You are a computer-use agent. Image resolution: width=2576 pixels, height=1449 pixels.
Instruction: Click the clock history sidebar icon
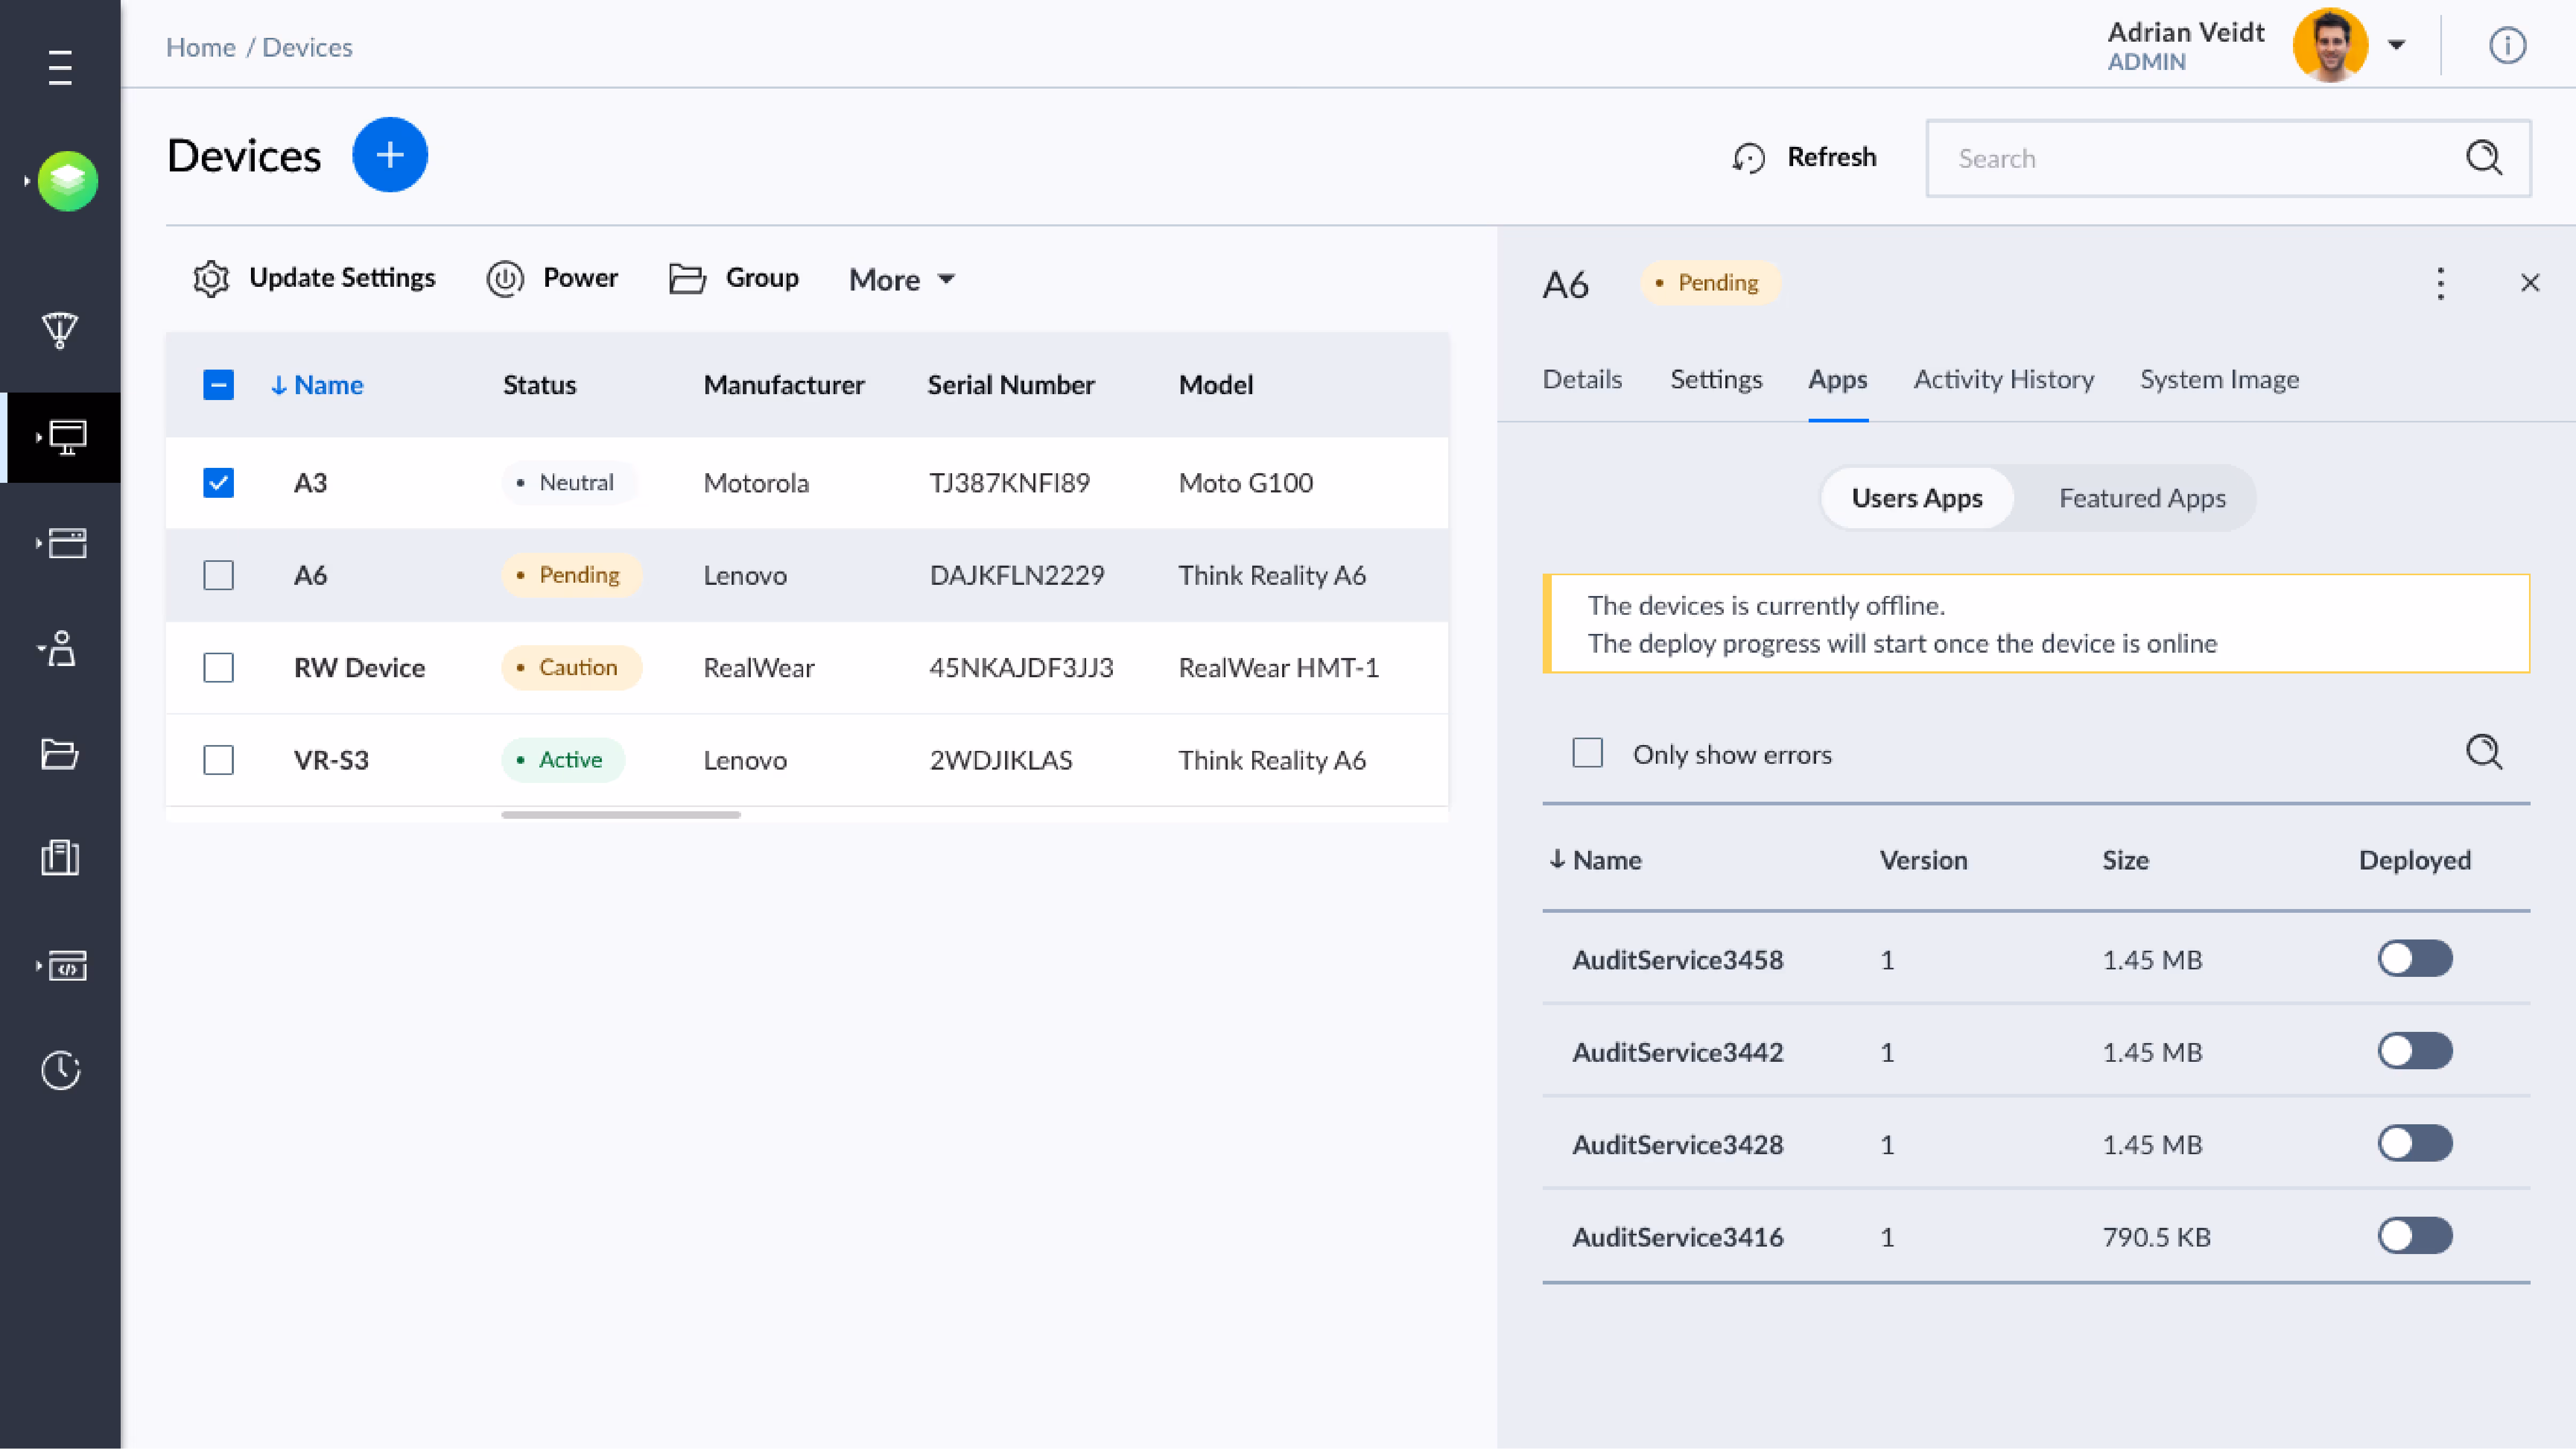point(60,1070)
